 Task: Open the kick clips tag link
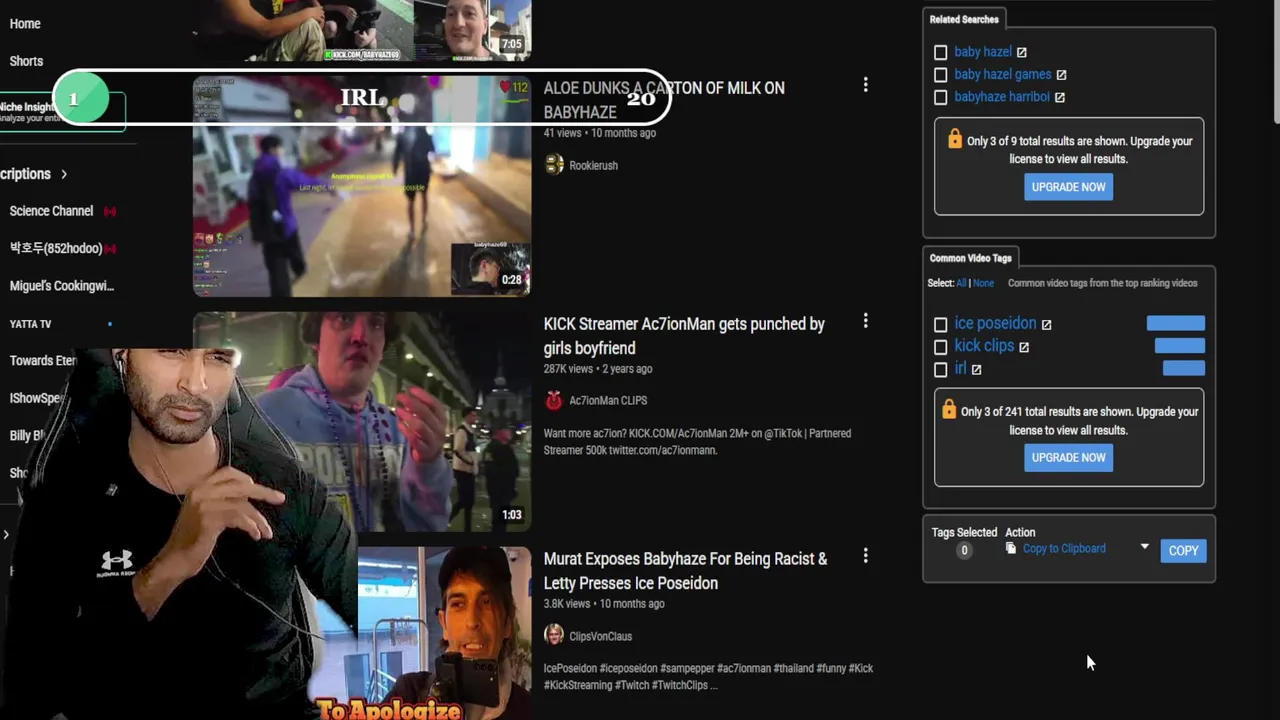[984, 346]
